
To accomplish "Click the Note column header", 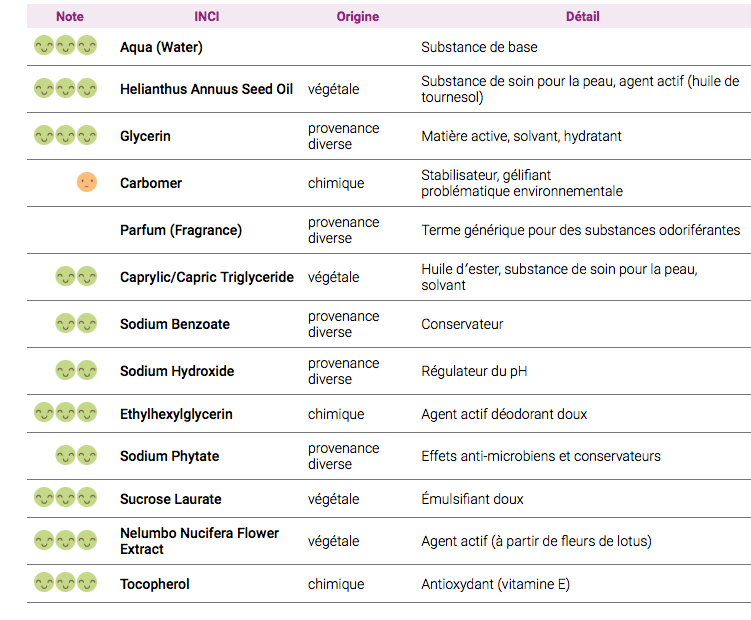I will pyautogui.click(x=70, y=17).
